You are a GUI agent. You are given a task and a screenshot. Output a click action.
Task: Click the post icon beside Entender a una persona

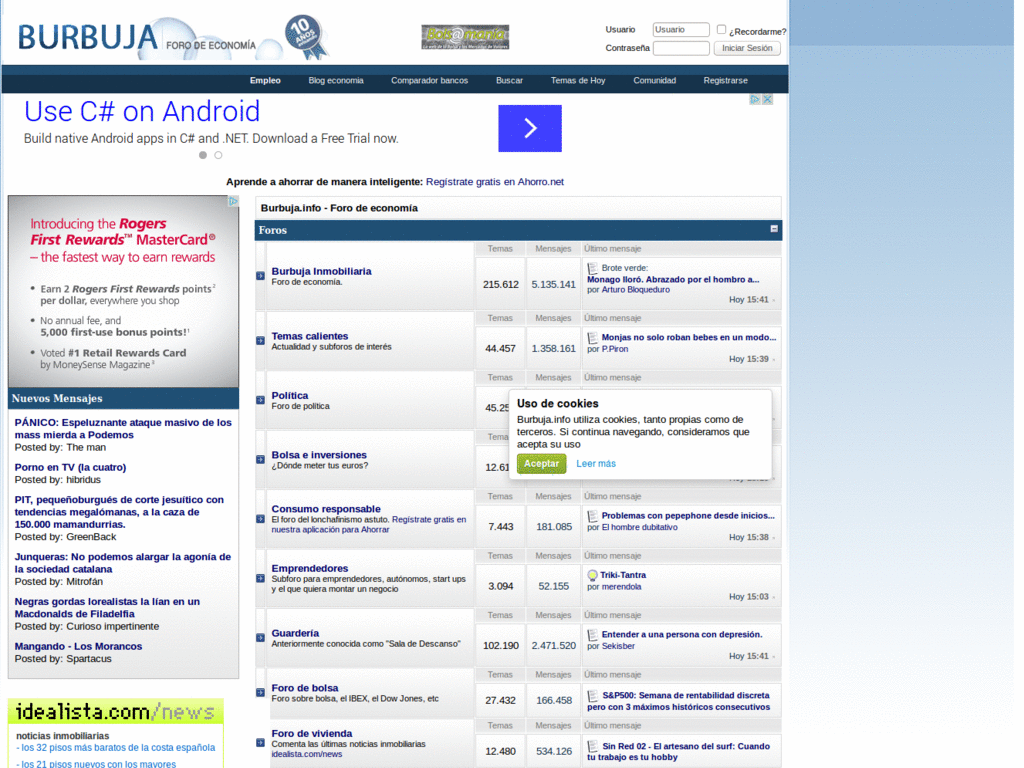pyautogui.click(x=593, y=634)
